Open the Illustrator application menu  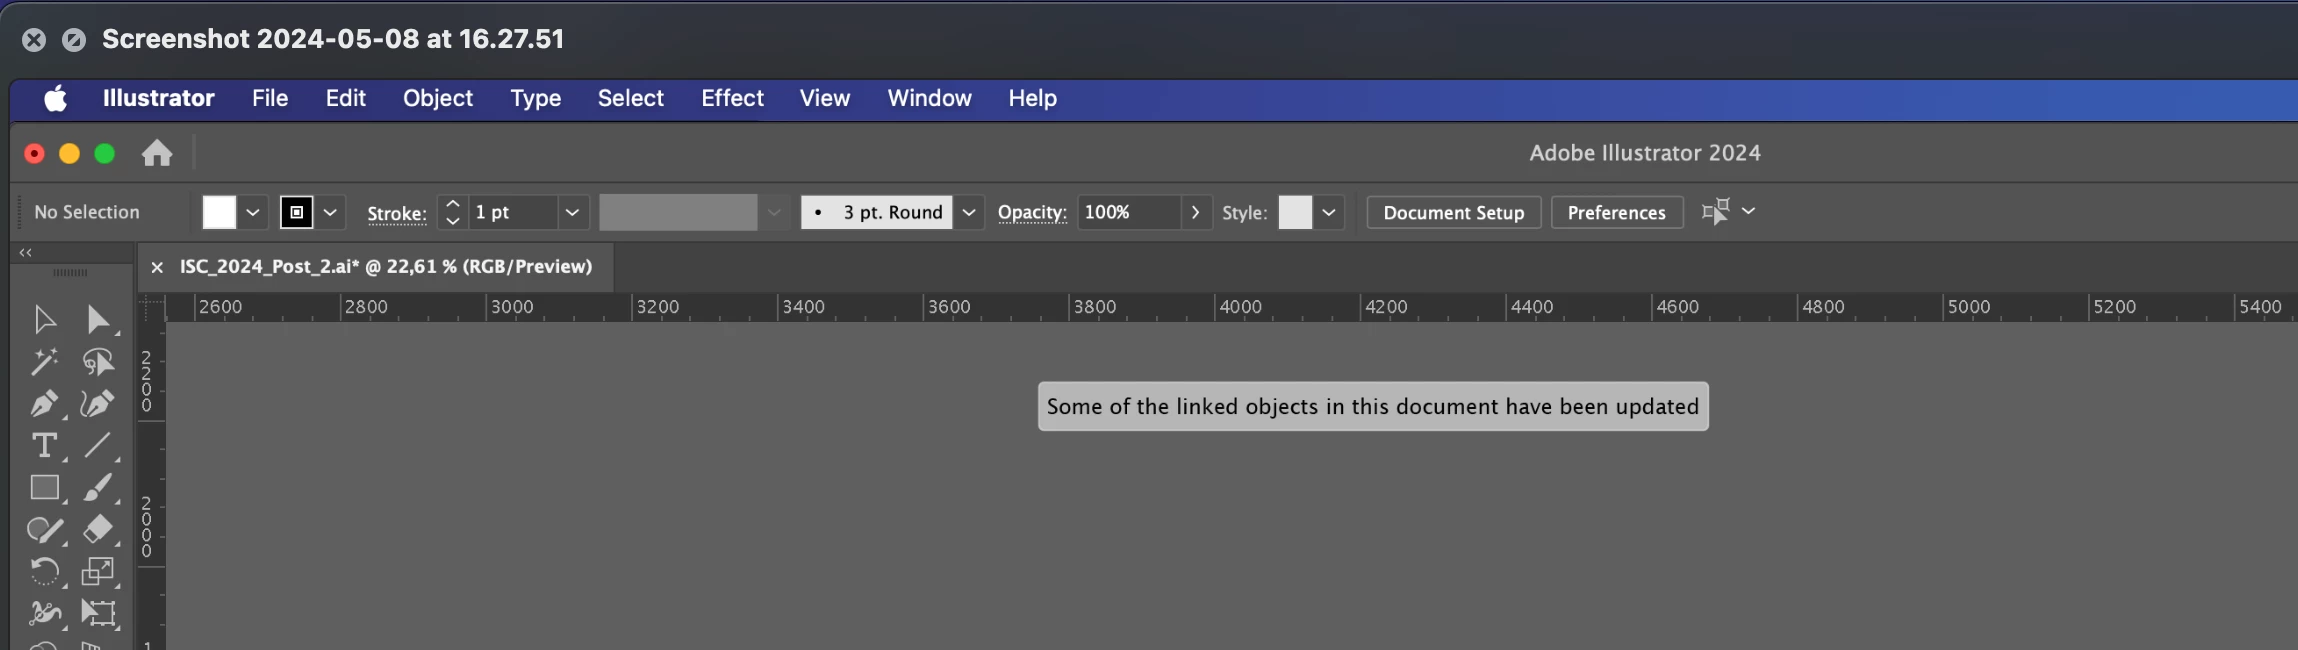pyautogui.click(x=158, y=98)
